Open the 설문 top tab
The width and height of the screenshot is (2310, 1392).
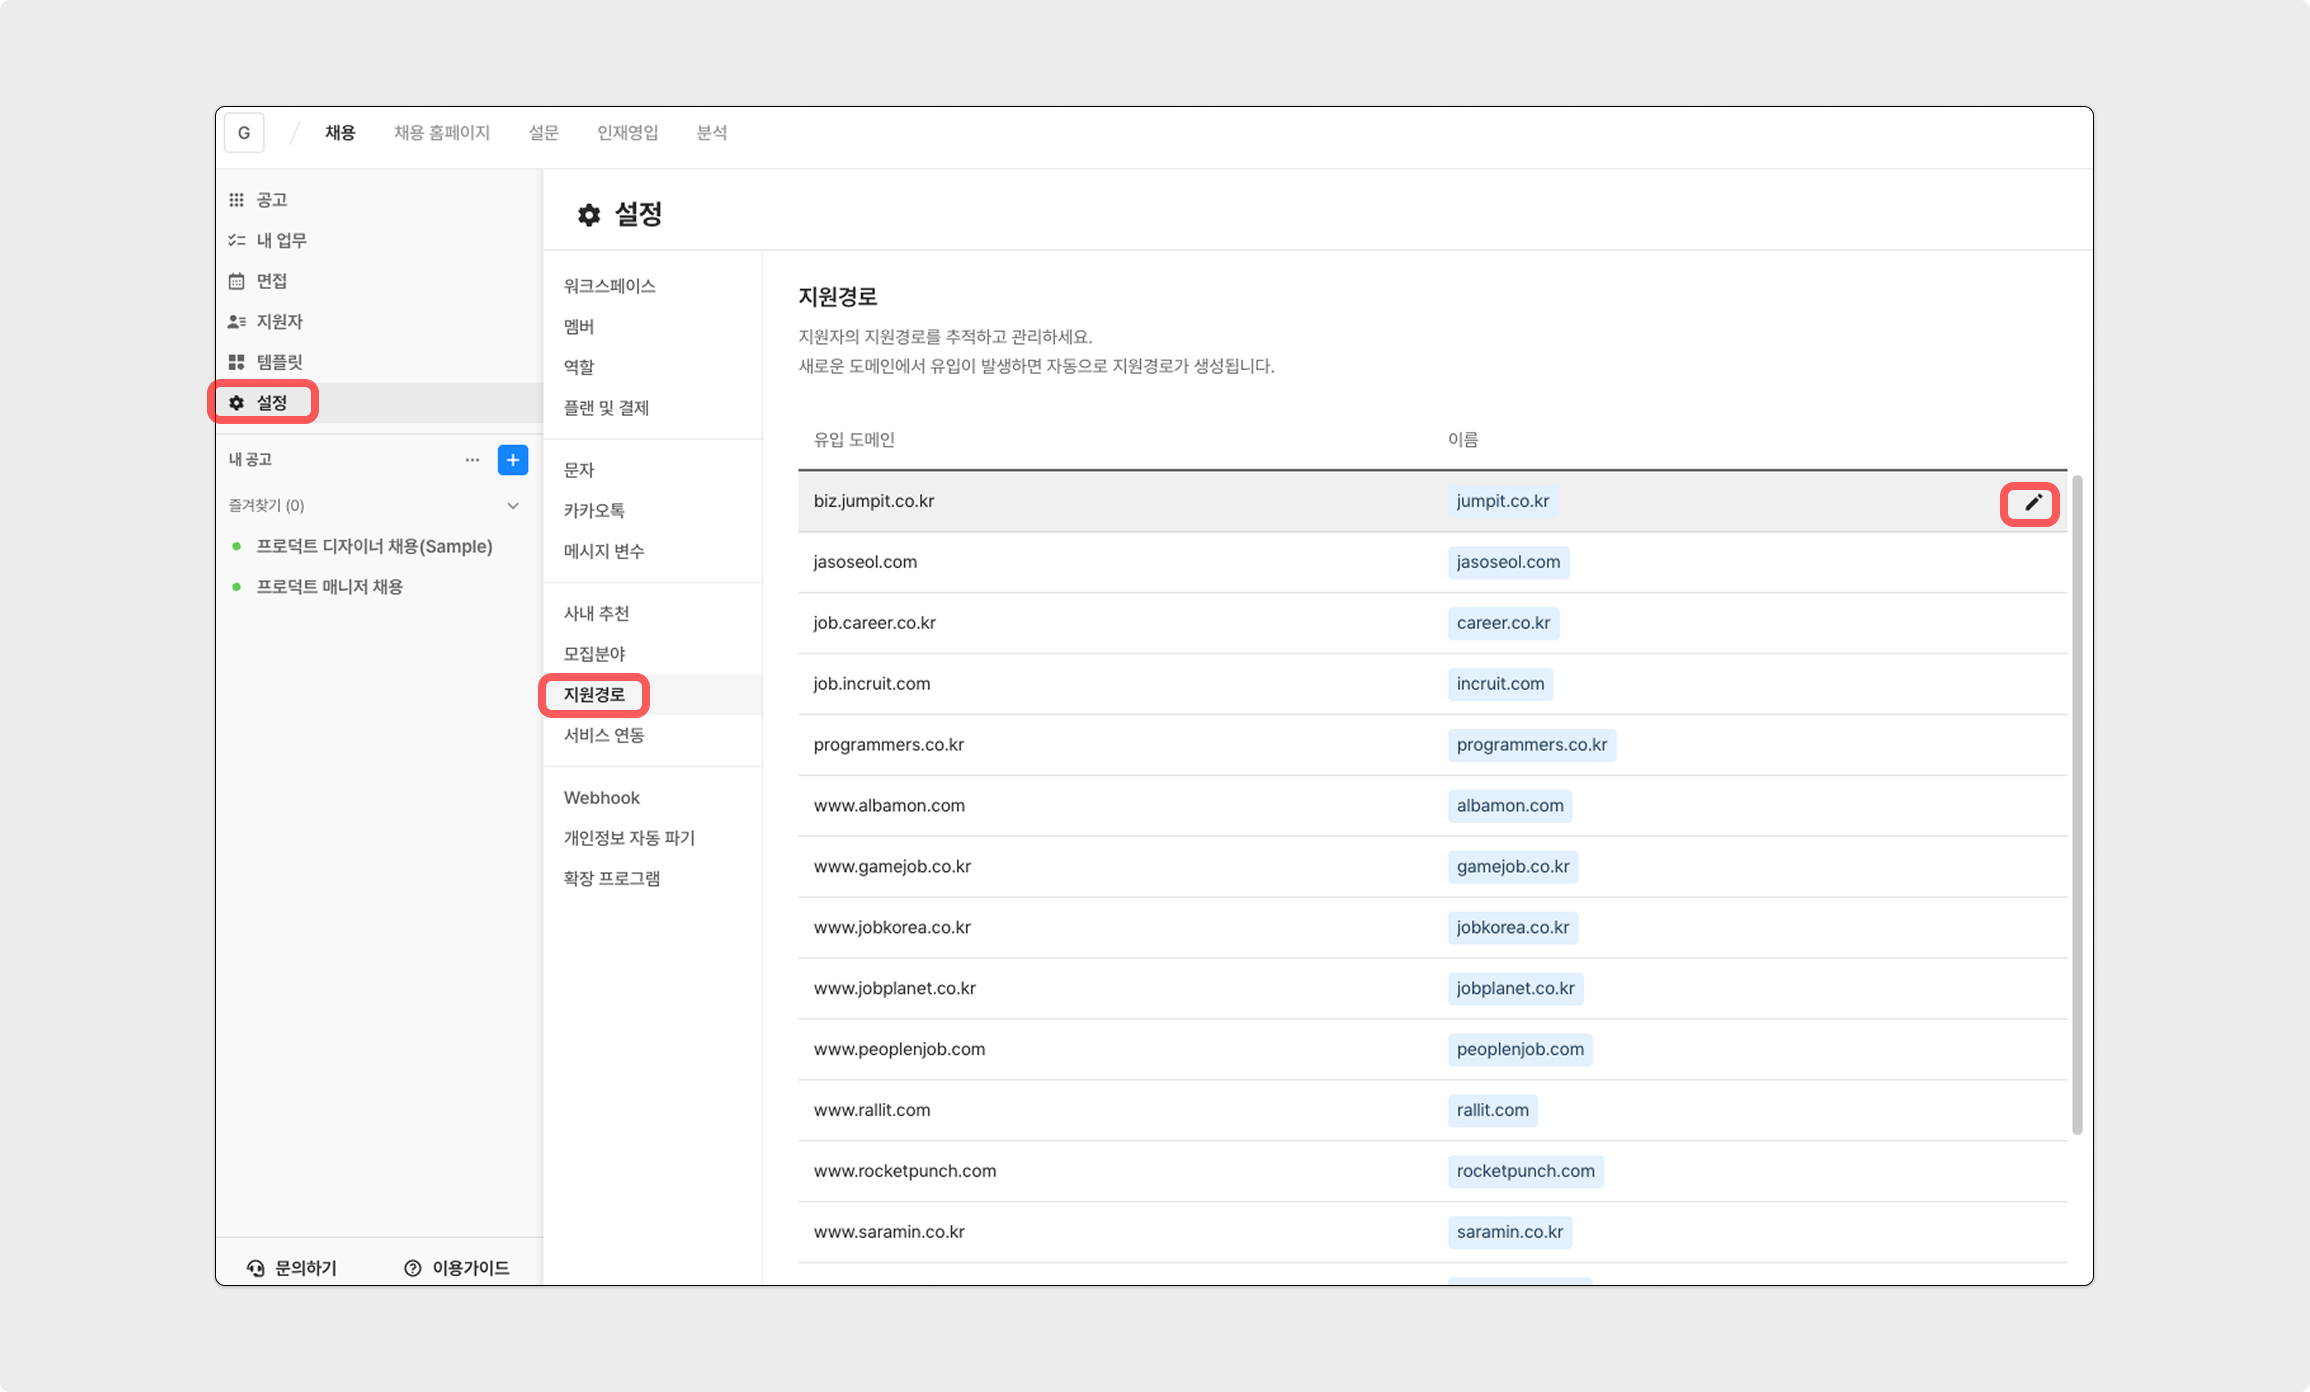point(543,133)
